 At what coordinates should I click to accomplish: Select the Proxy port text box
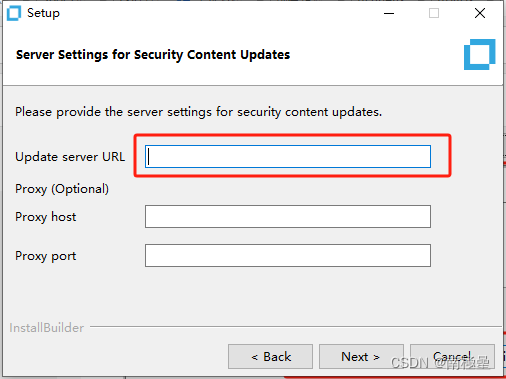(x=288, y=256)
